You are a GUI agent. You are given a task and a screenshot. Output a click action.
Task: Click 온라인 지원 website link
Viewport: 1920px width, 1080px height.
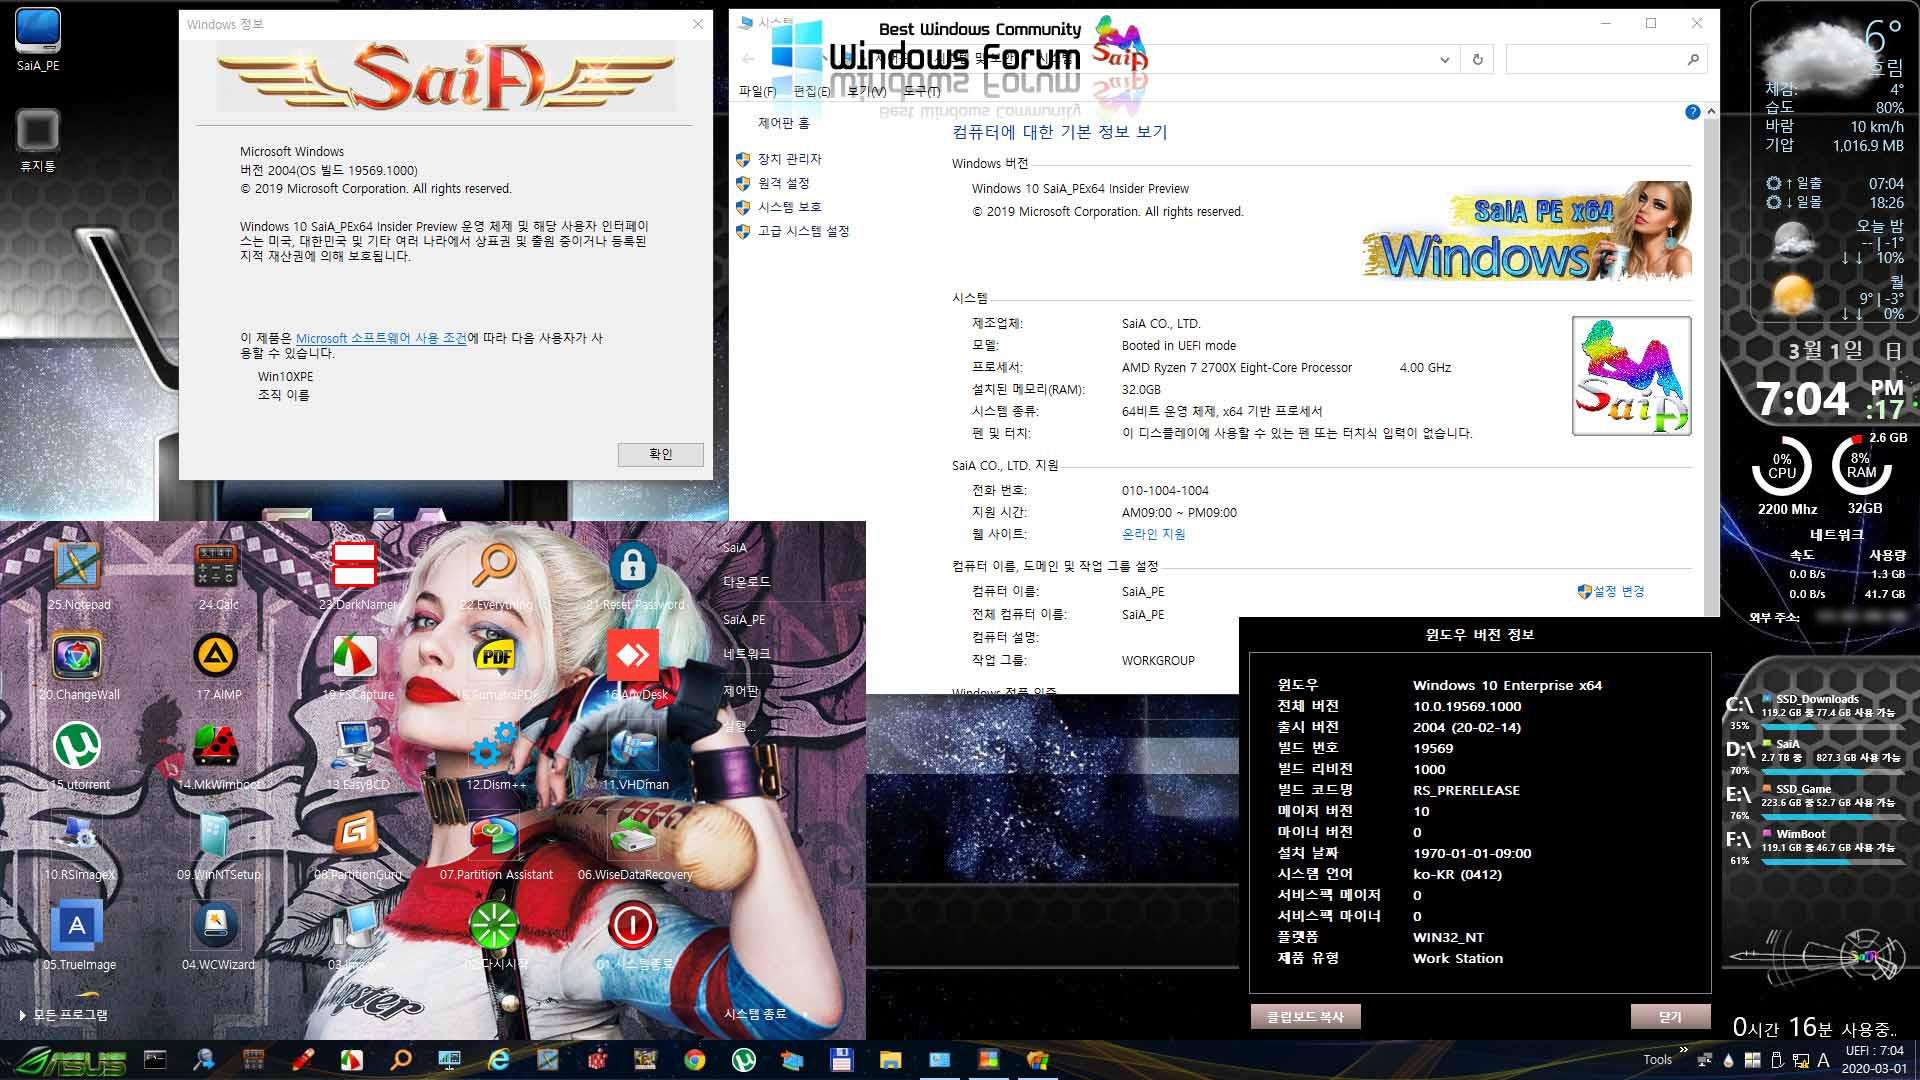(x=1153, y=534)
